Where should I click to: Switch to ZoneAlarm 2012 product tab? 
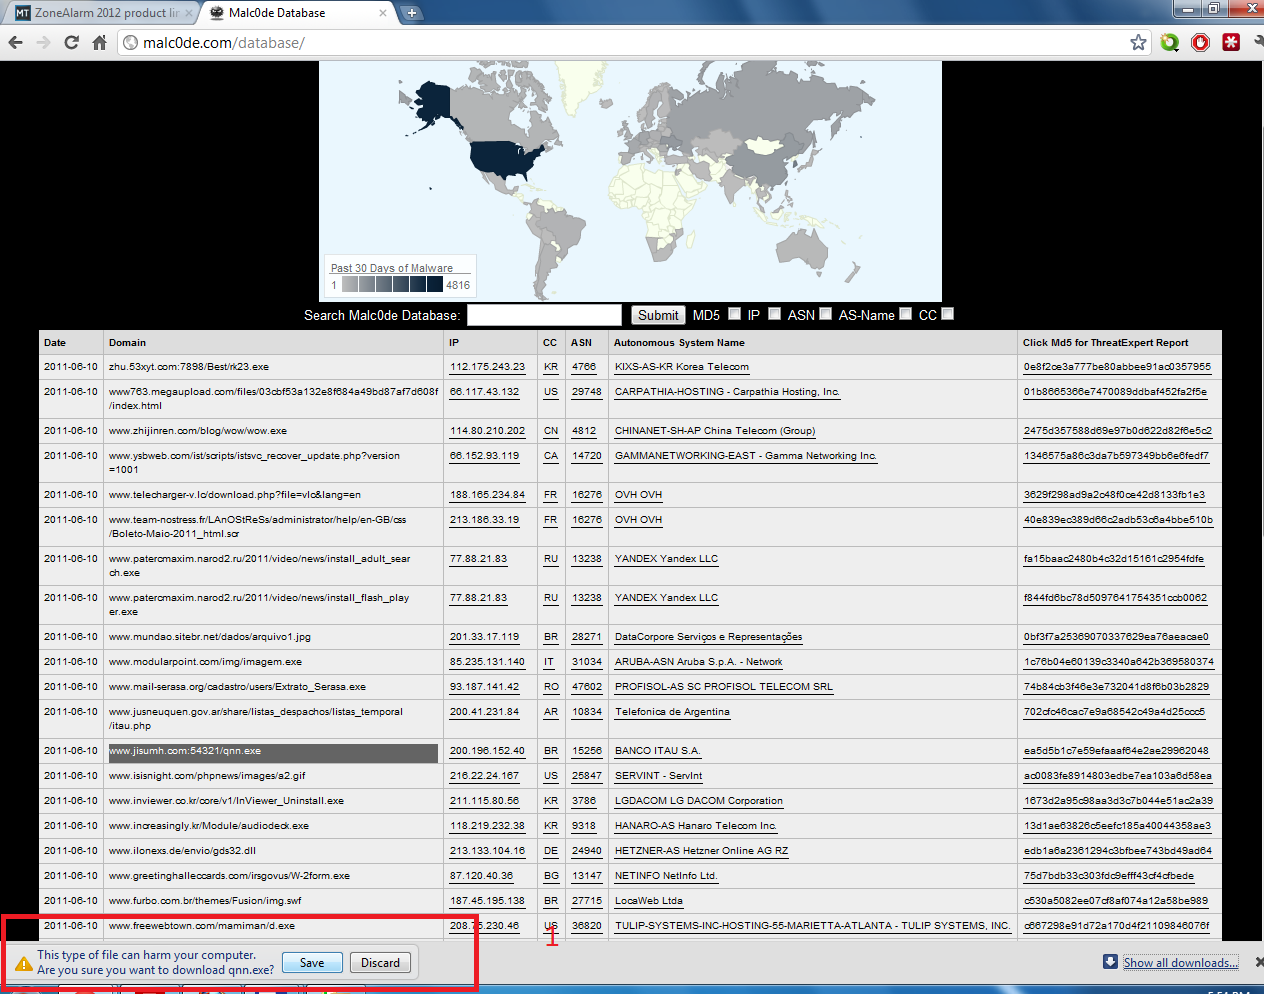(98, 13)
